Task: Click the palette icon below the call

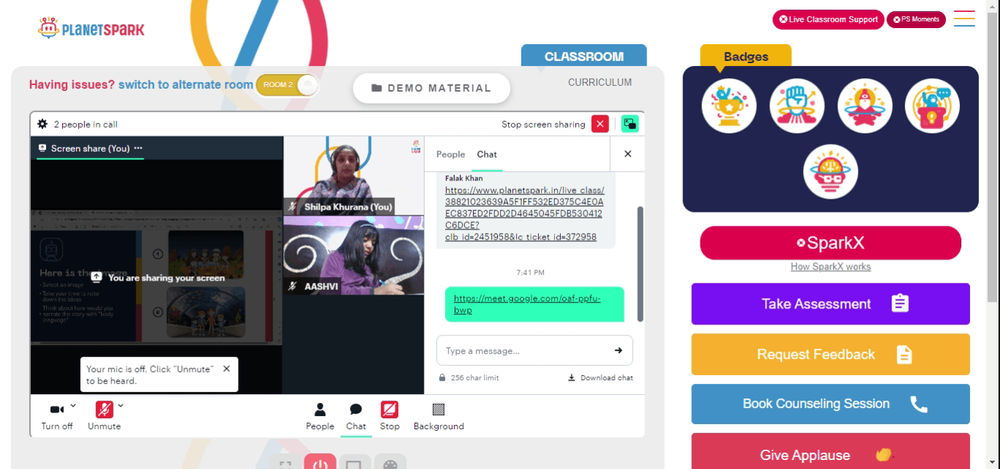Action: coord(390,464)
